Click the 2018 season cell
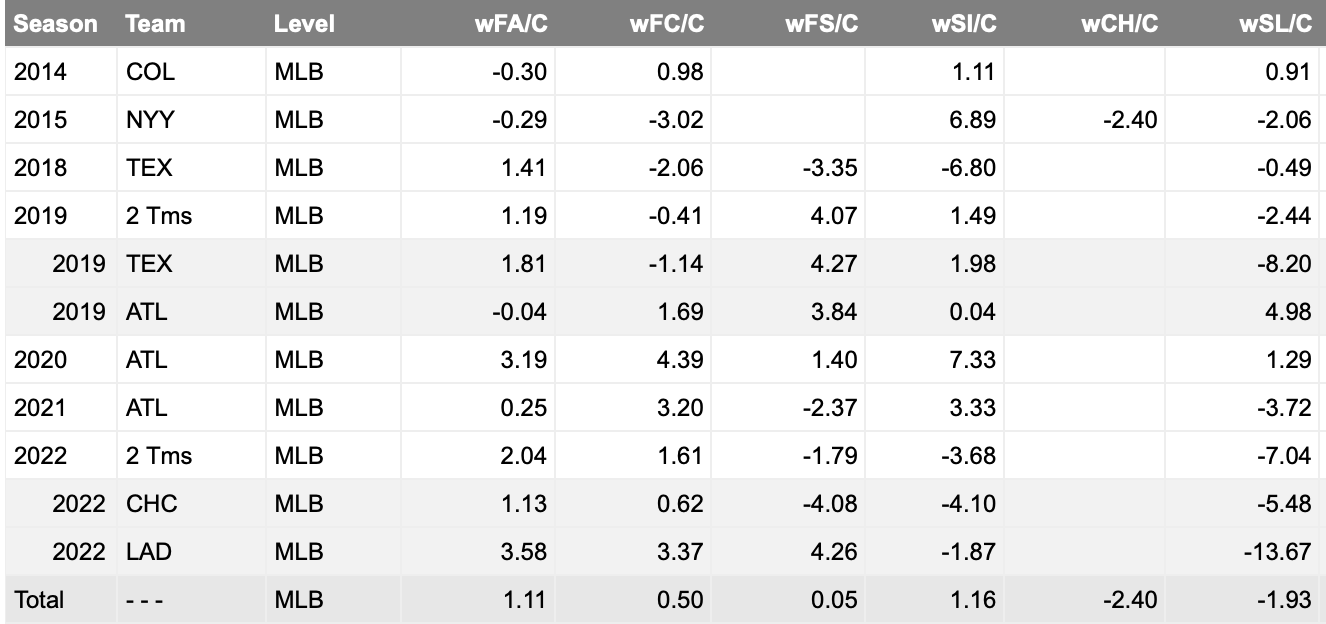This screenshot has width=1326, height=624. (40, 167)
